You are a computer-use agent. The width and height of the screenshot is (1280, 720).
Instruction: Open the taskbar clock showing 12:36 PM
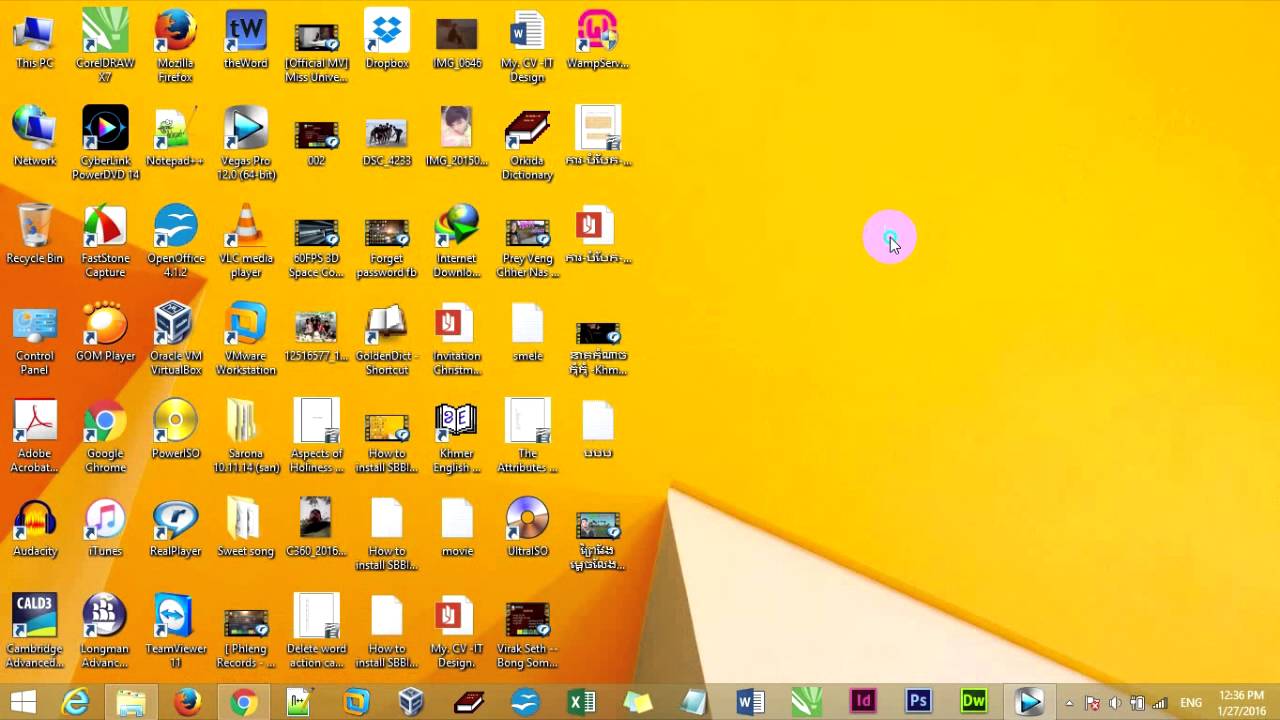1241,702
